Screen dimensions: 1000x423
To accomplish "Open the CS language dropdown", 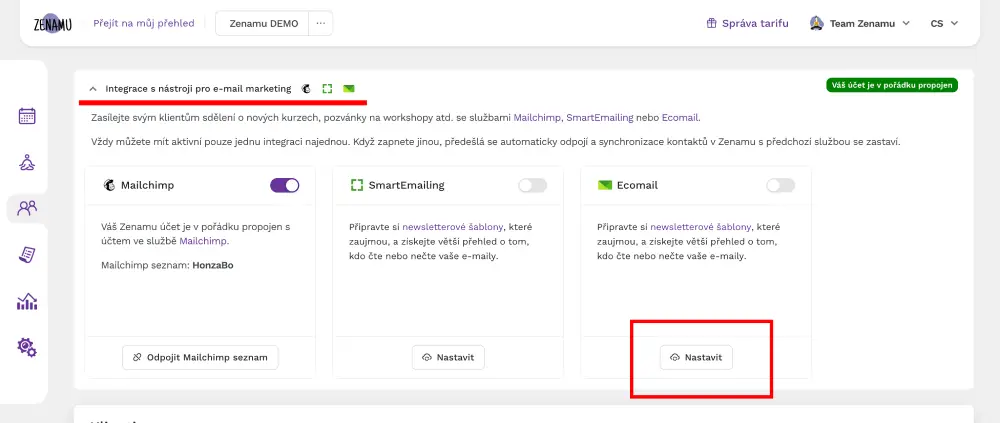I will pyautogui.click(x=945, y=24).
